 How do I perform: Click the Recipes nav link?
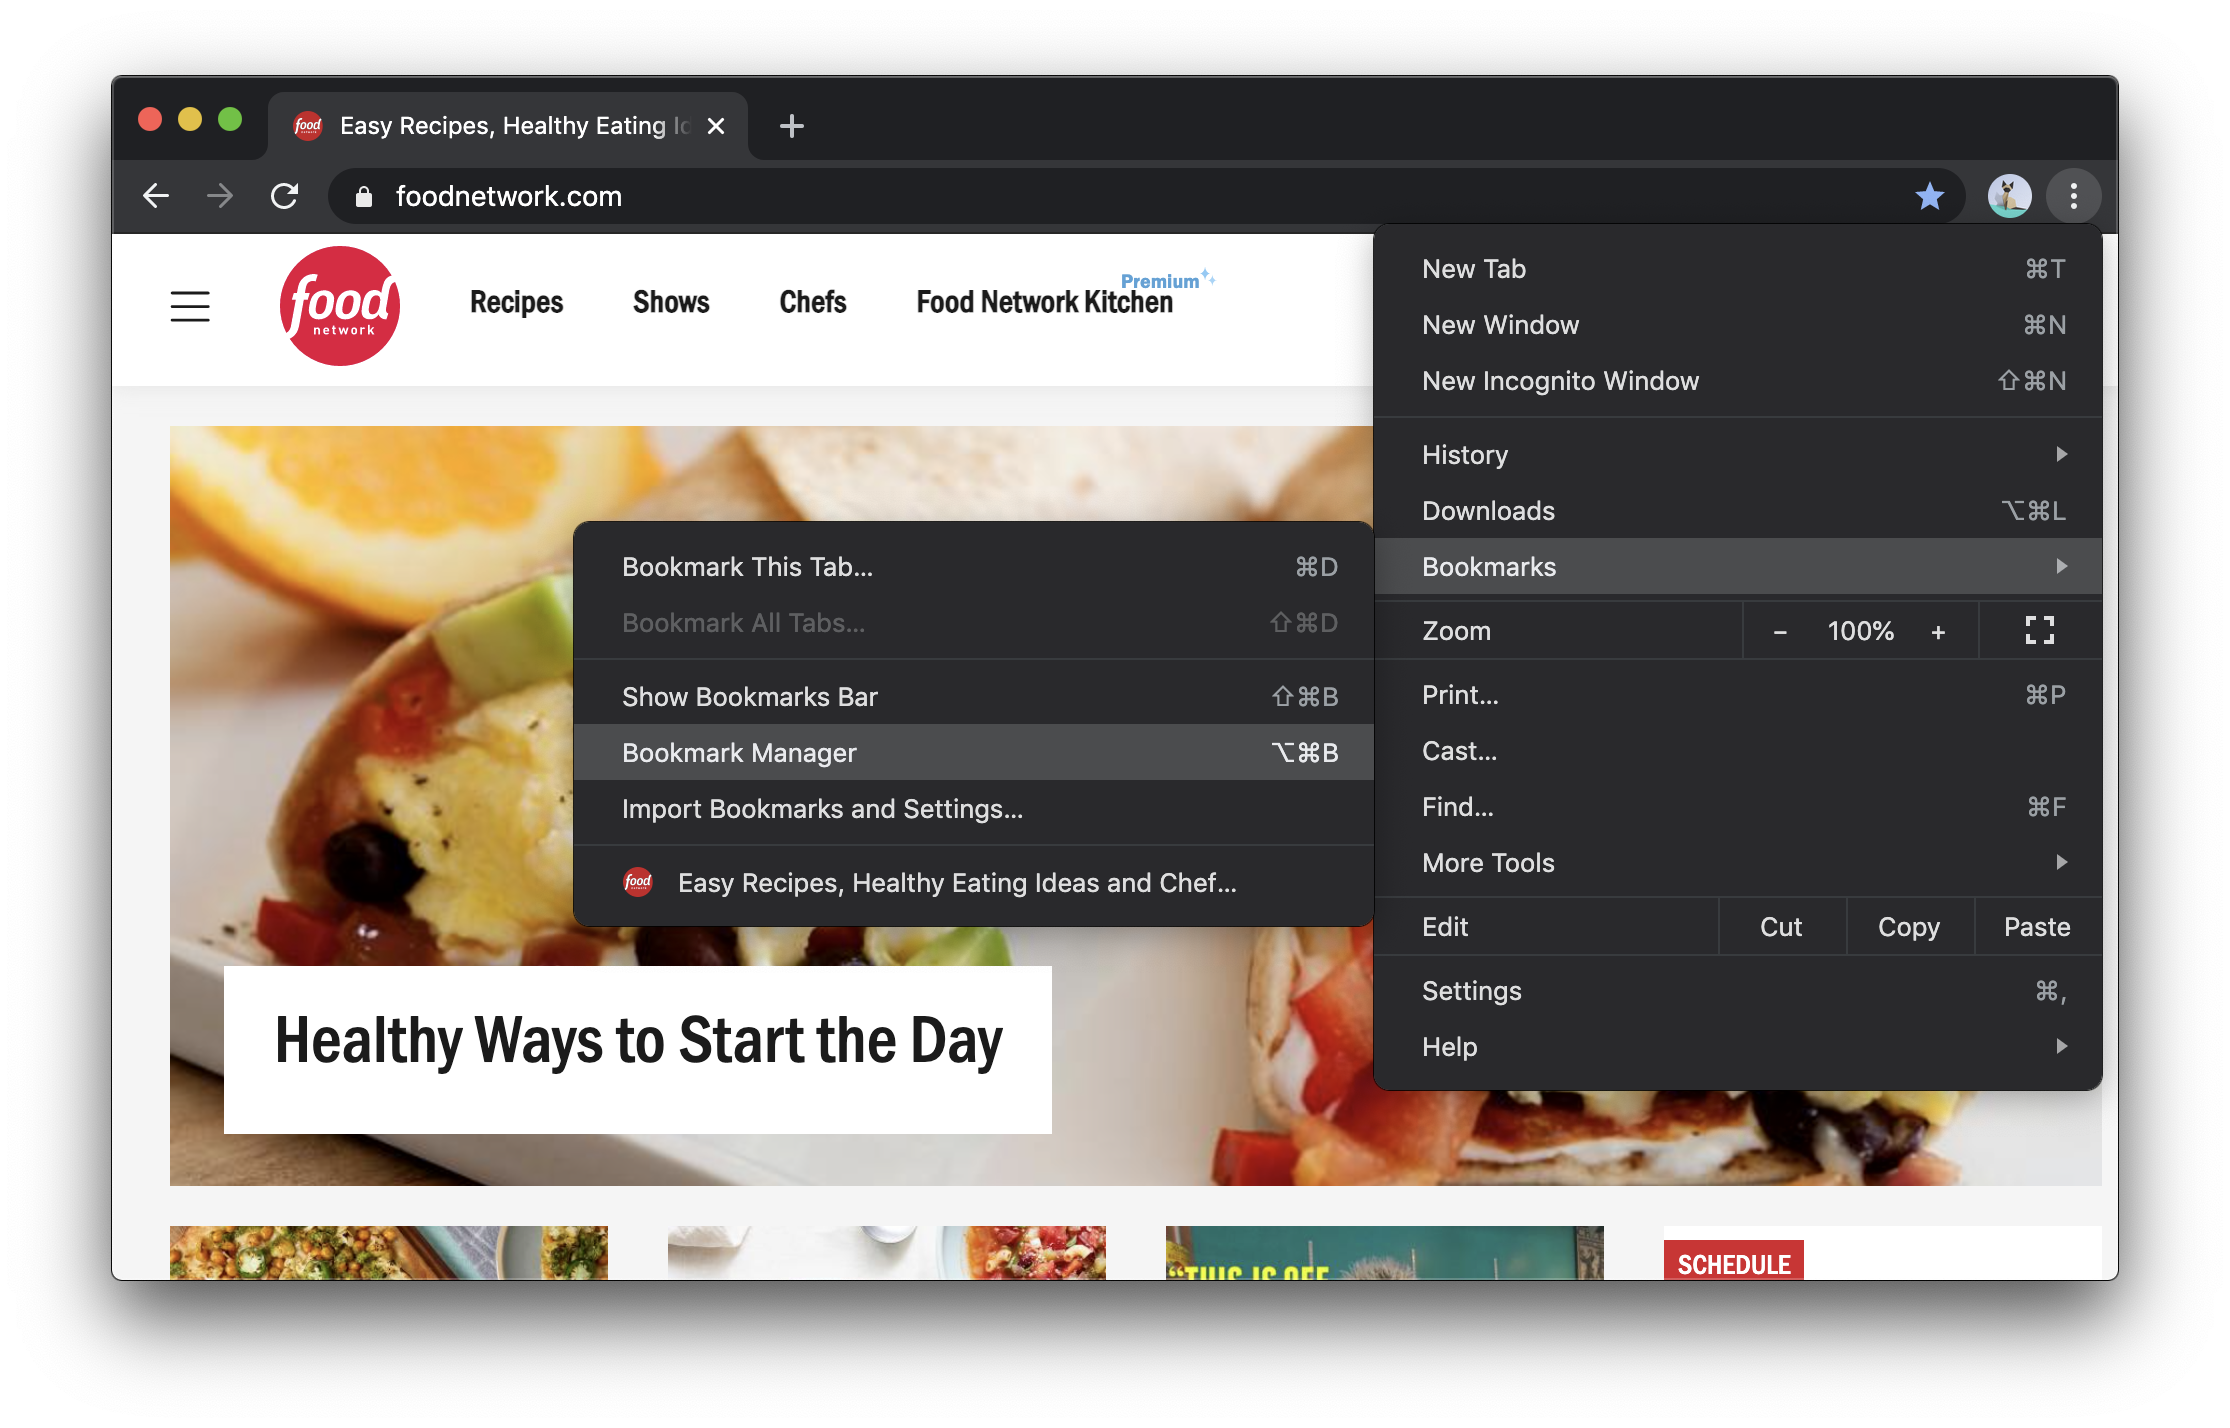[516, 302]
